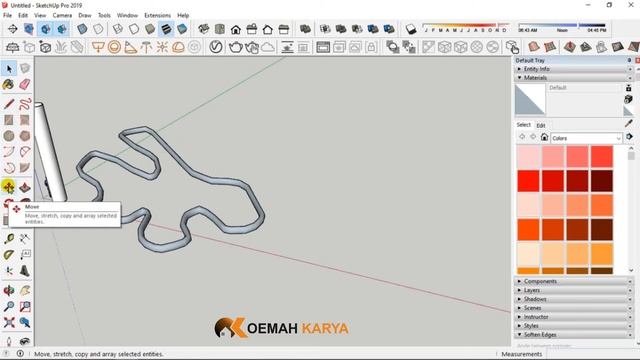Expand the Scenes panel
This screenshot has width=640, height=360.
point(573,308)
